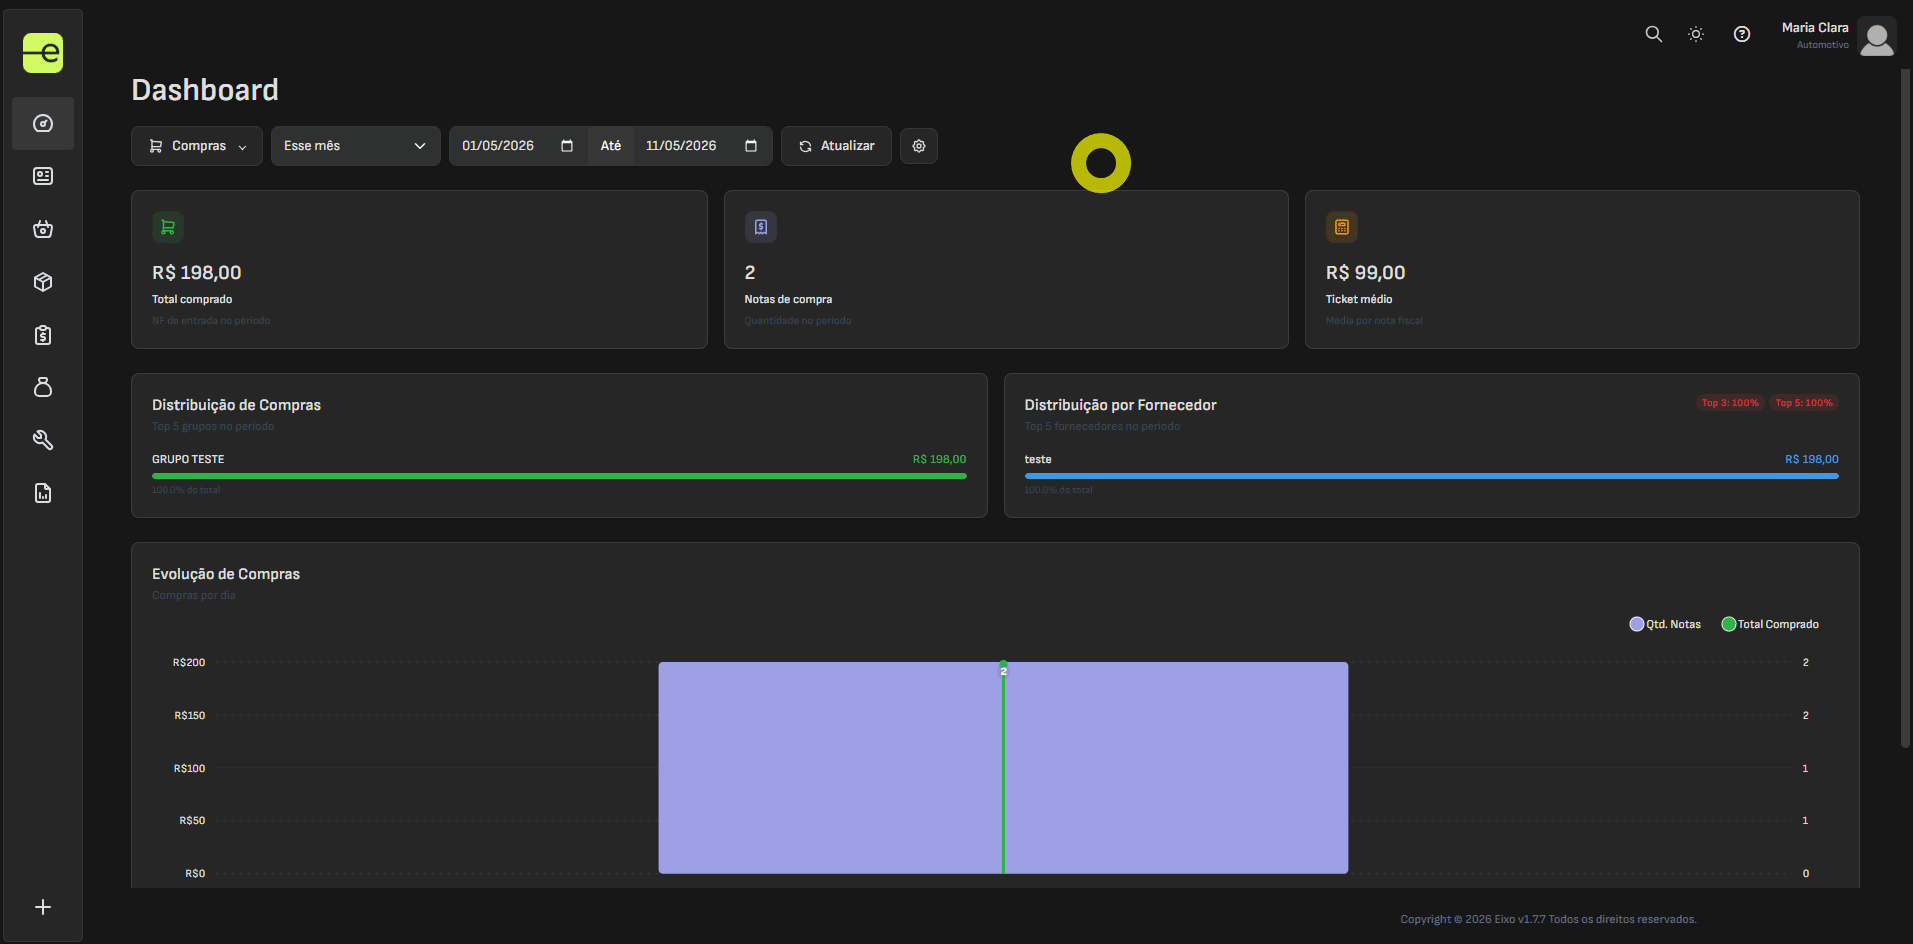The width and height of the screenshot is (1913, 944).
Task: Open the Dashboard compass sidebar icon
Action: coord(43,123)
